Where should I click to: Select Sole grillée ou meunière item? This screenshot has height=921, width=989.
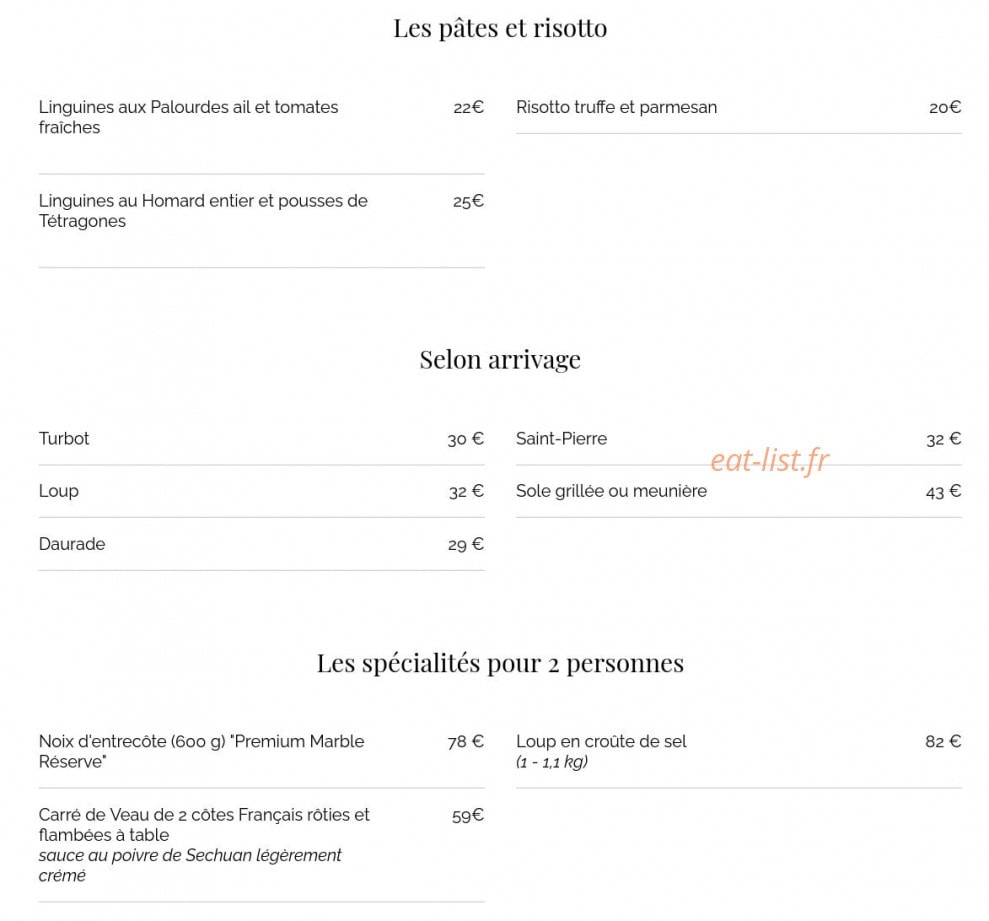[611, 491]
